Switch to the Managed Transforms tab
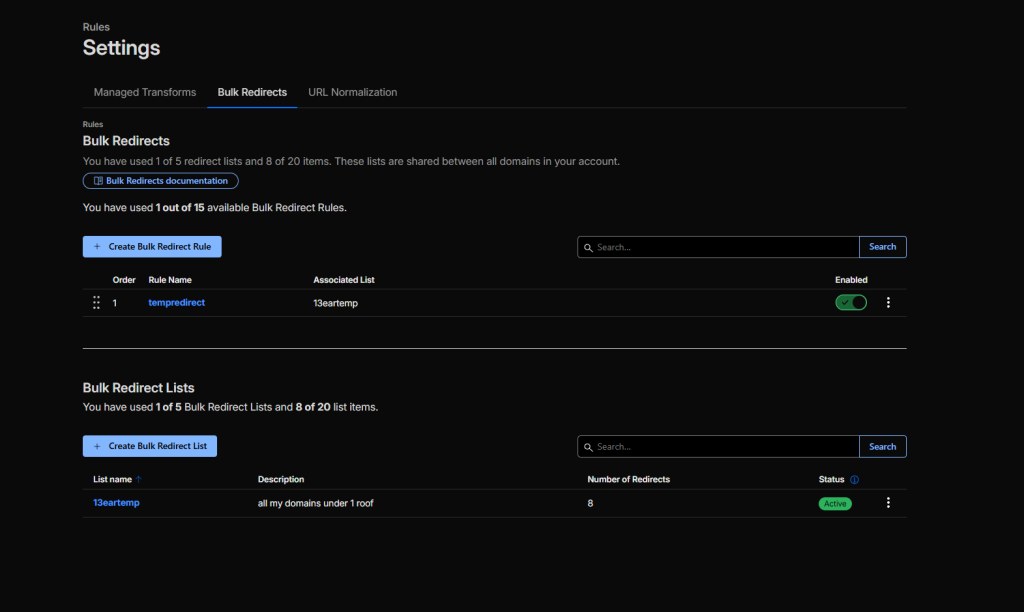1024x612 pixels. tap(144, 92)
